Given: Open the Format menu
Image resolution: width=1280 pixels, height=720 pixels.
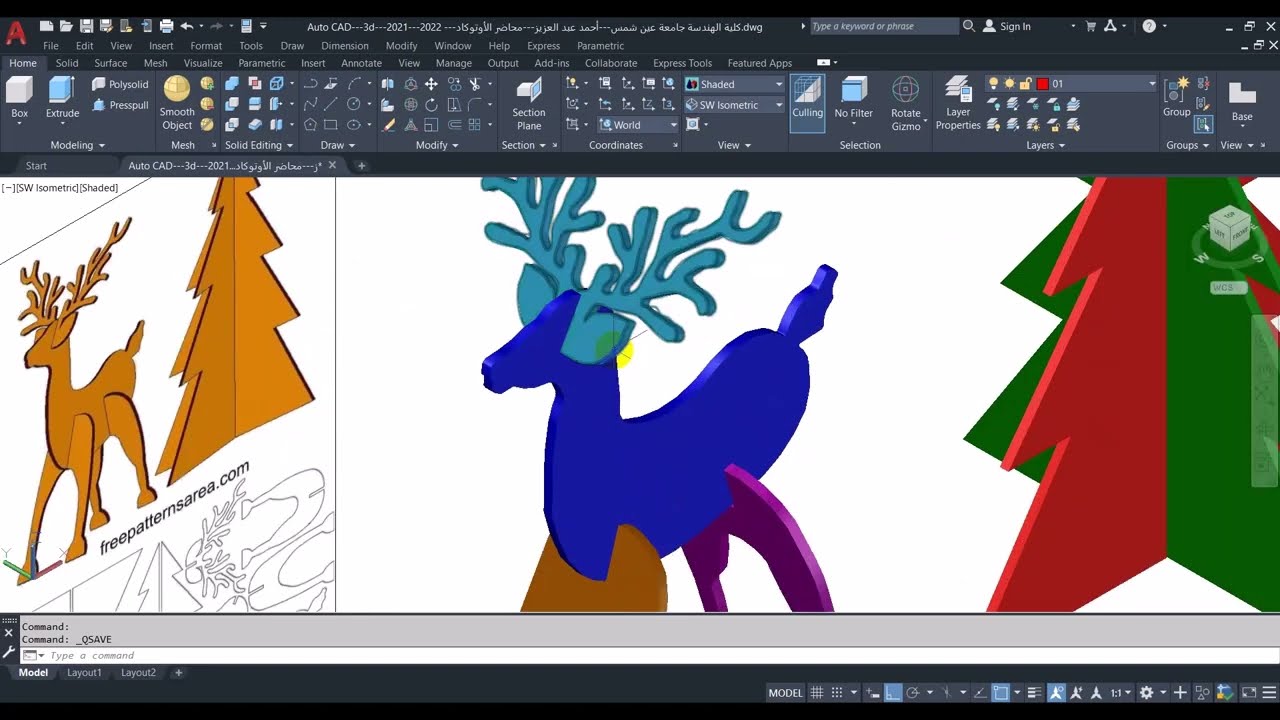Looking at the screenshot, I should pos(206,46).
